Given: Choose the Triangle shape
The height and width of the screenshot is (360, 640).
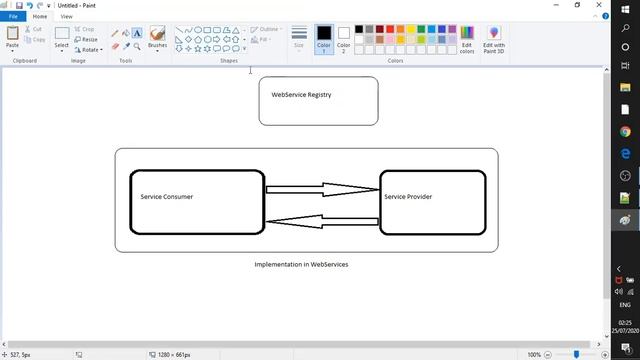Looking at the screenshot, I should click(236, 30).
